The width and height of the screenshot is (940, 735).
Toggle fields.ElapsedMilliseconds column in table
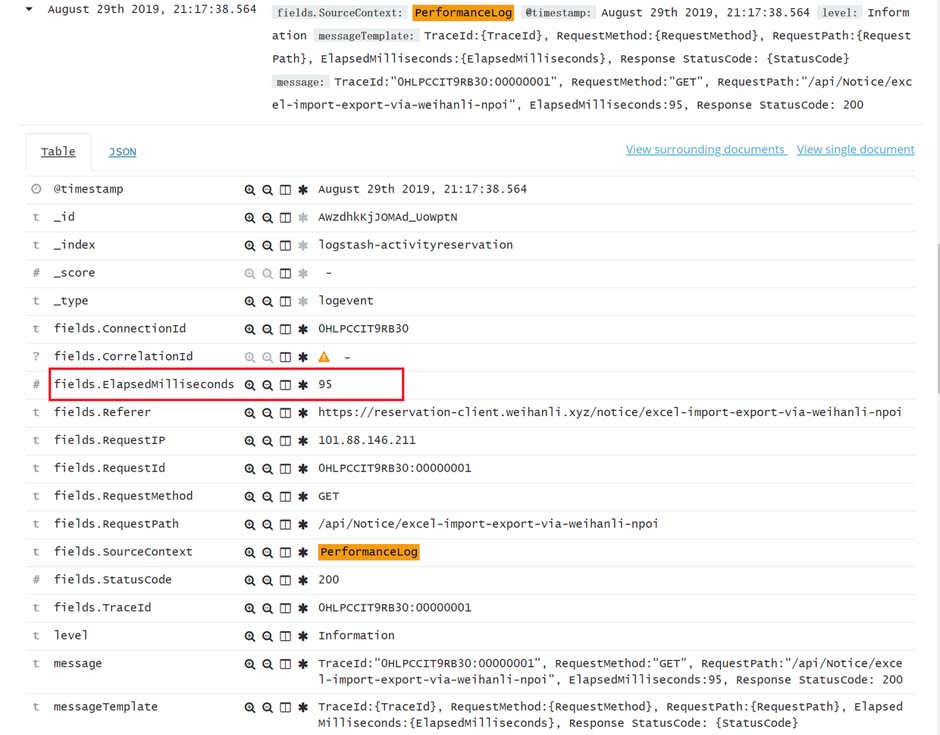[x=285, y=385]
